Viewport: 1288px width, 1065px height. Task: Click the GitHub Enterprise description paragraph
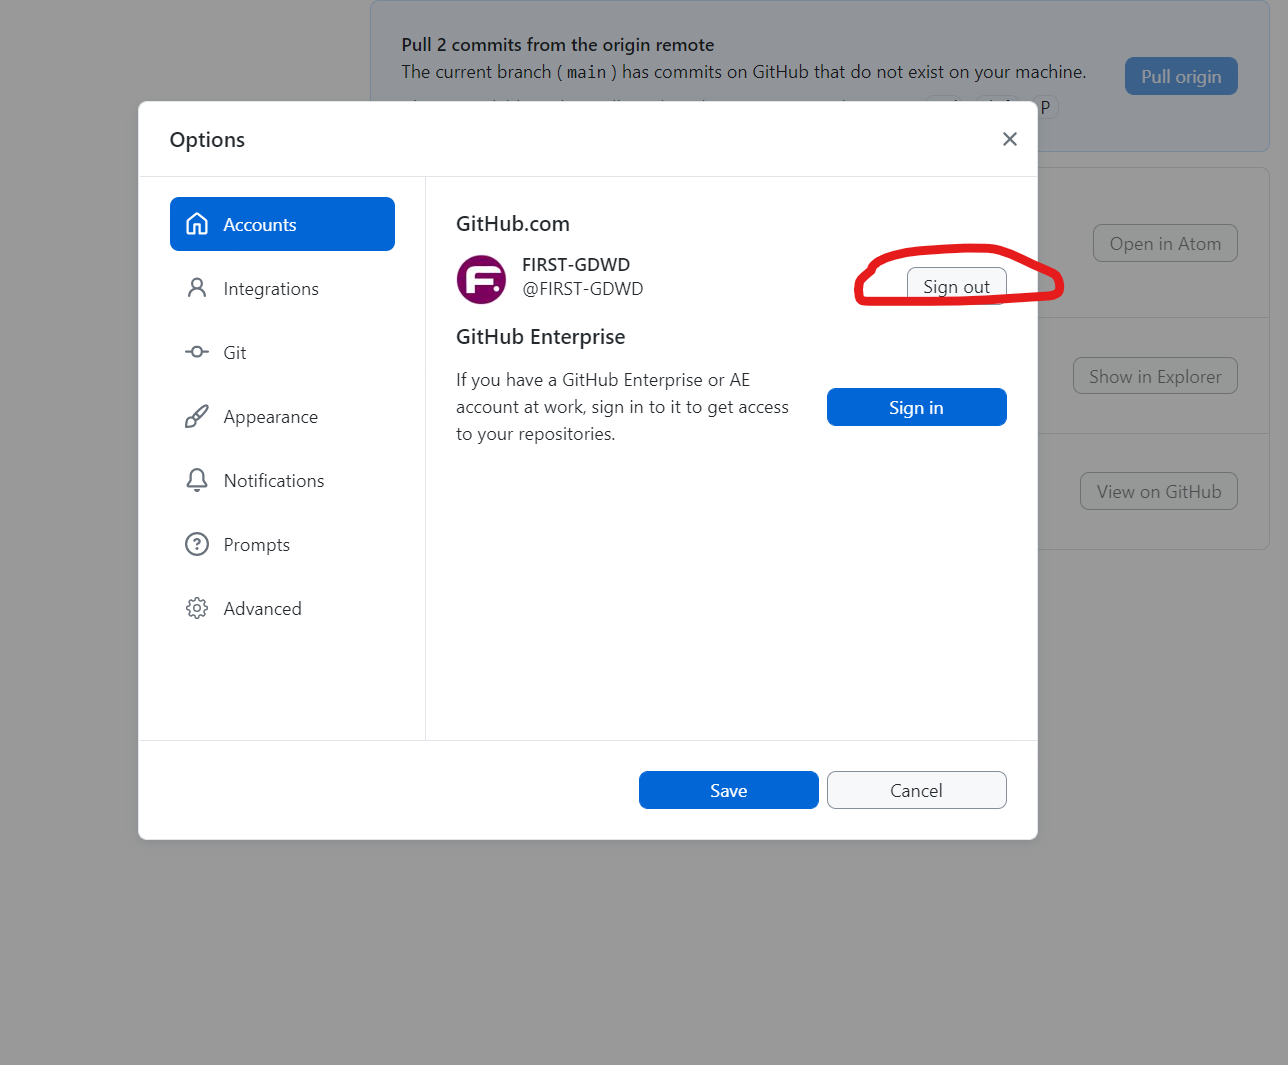(x=622, y=407)
